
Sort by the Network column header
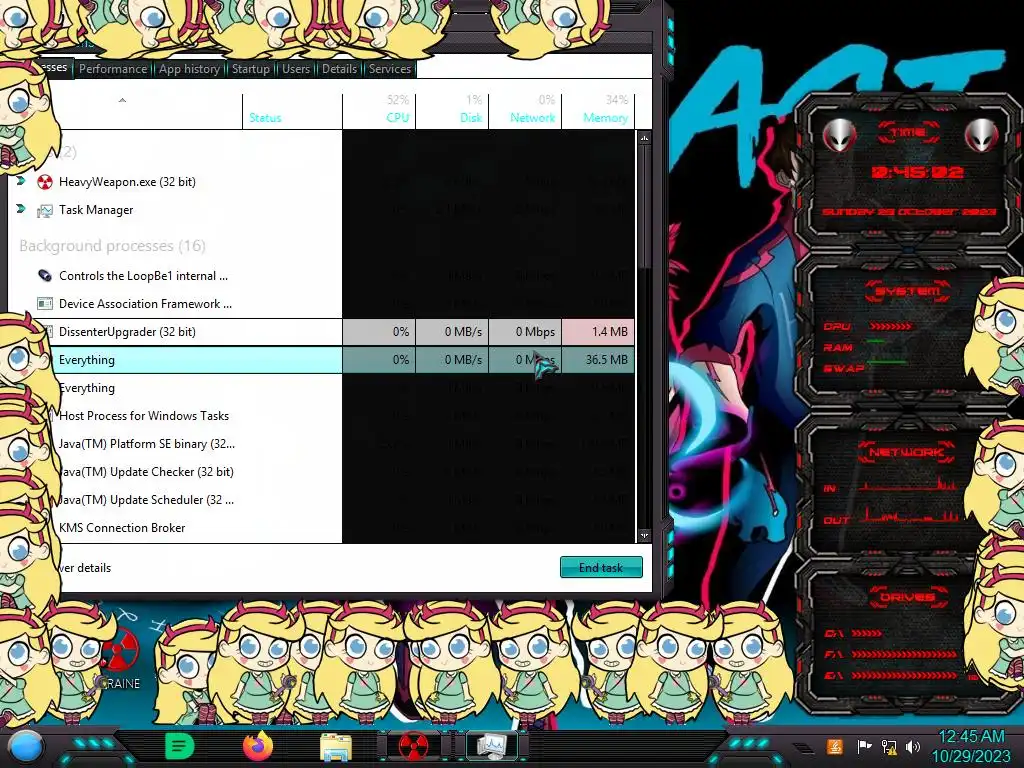click(x=525, y=110)
